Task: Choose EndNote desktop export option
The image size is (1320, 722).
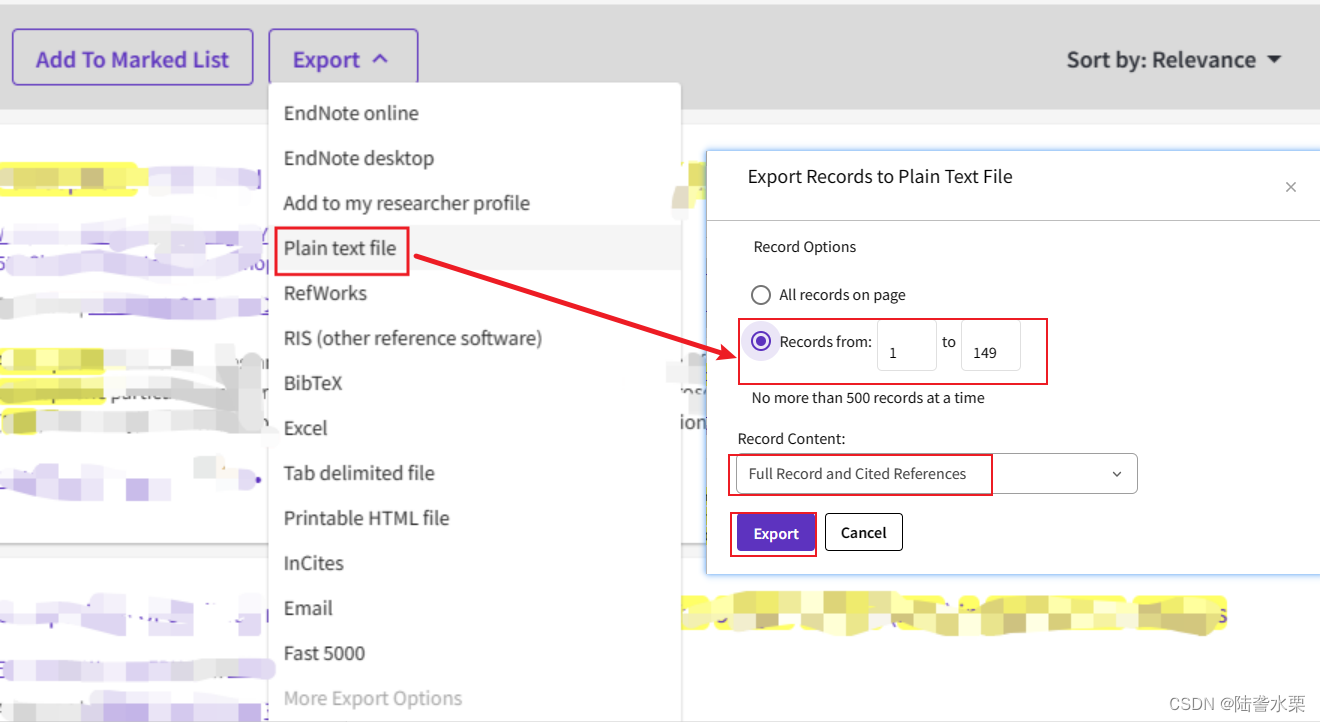Action: pyautogui.click(x=474, y=158)
